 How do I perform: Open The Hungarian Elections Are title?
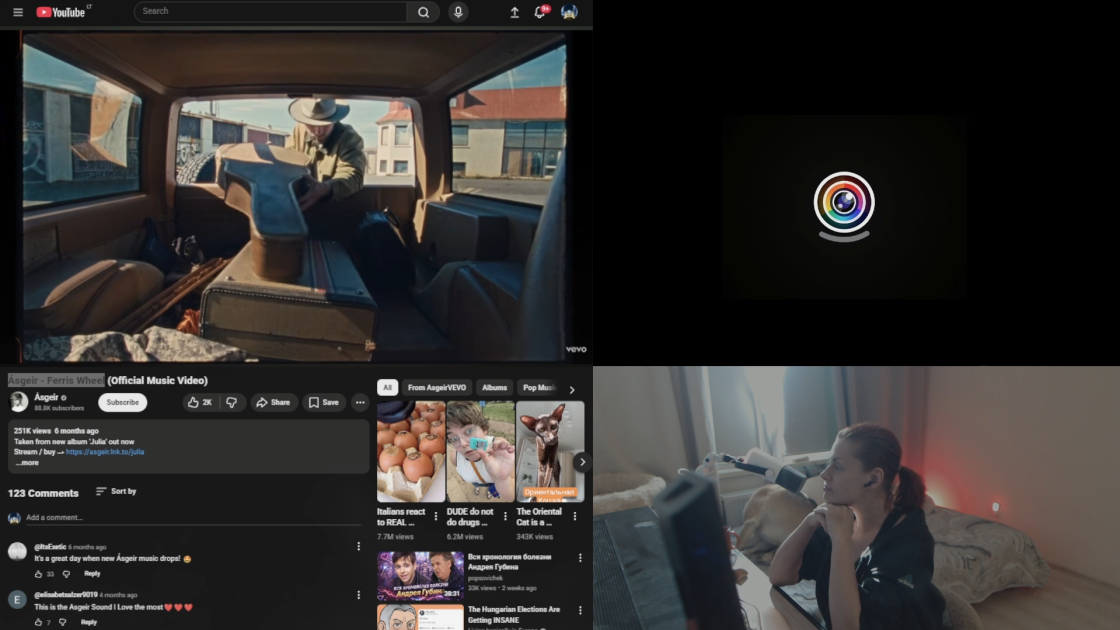pos(514,614)
